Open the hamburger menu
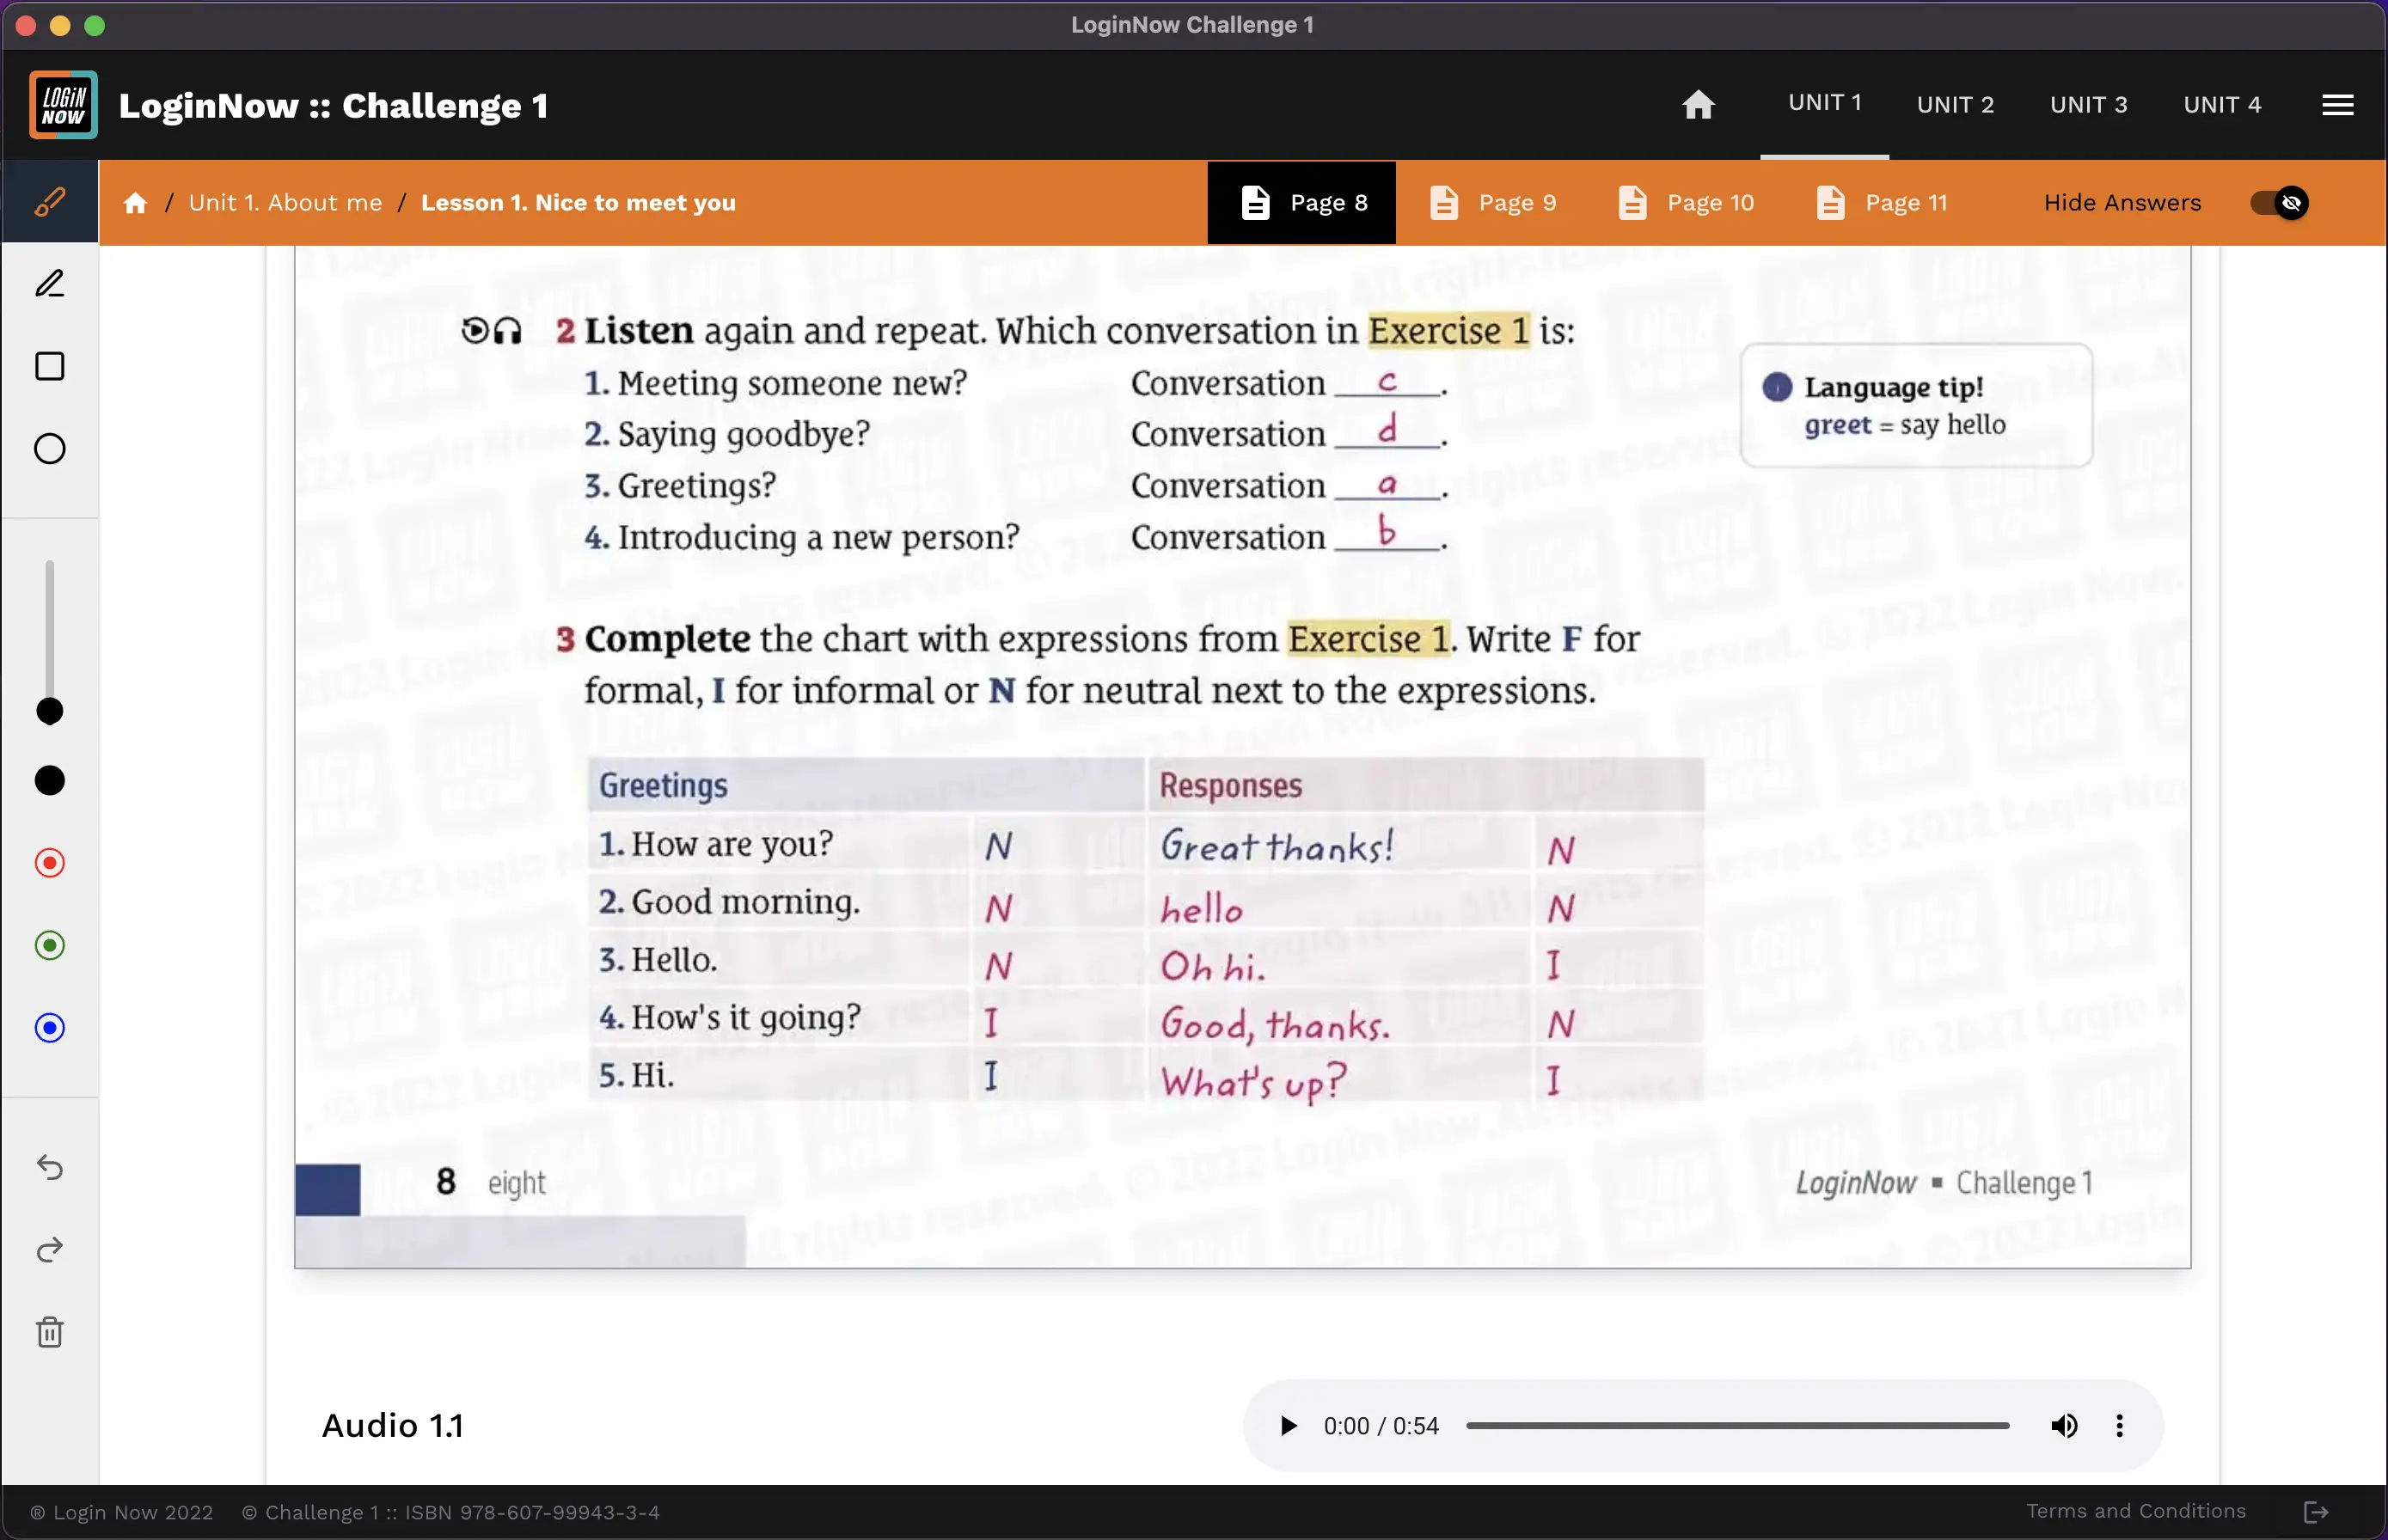Image resolution: width=2388 pixels, height=1540 pixels. (2337, 105)
